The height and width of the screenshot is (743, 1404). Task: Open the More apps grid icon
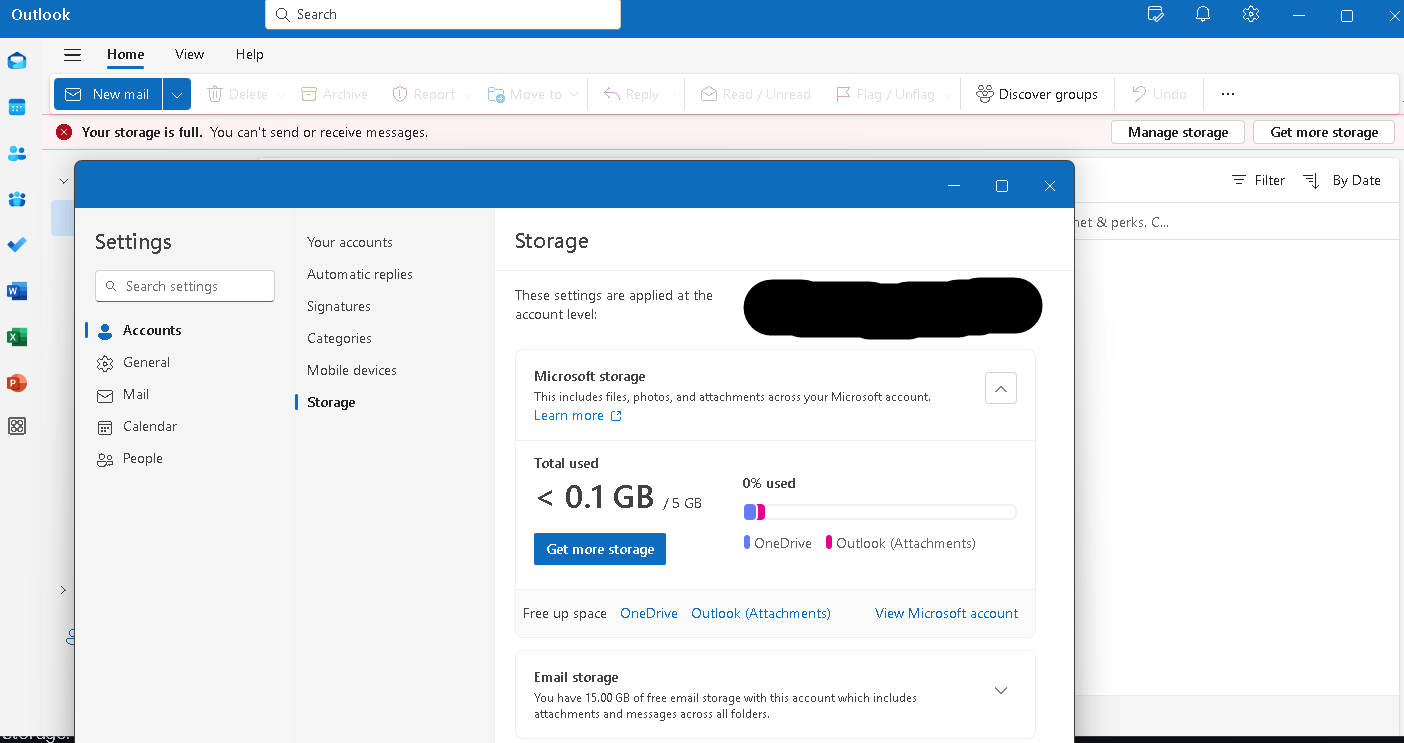click(17, 426)
